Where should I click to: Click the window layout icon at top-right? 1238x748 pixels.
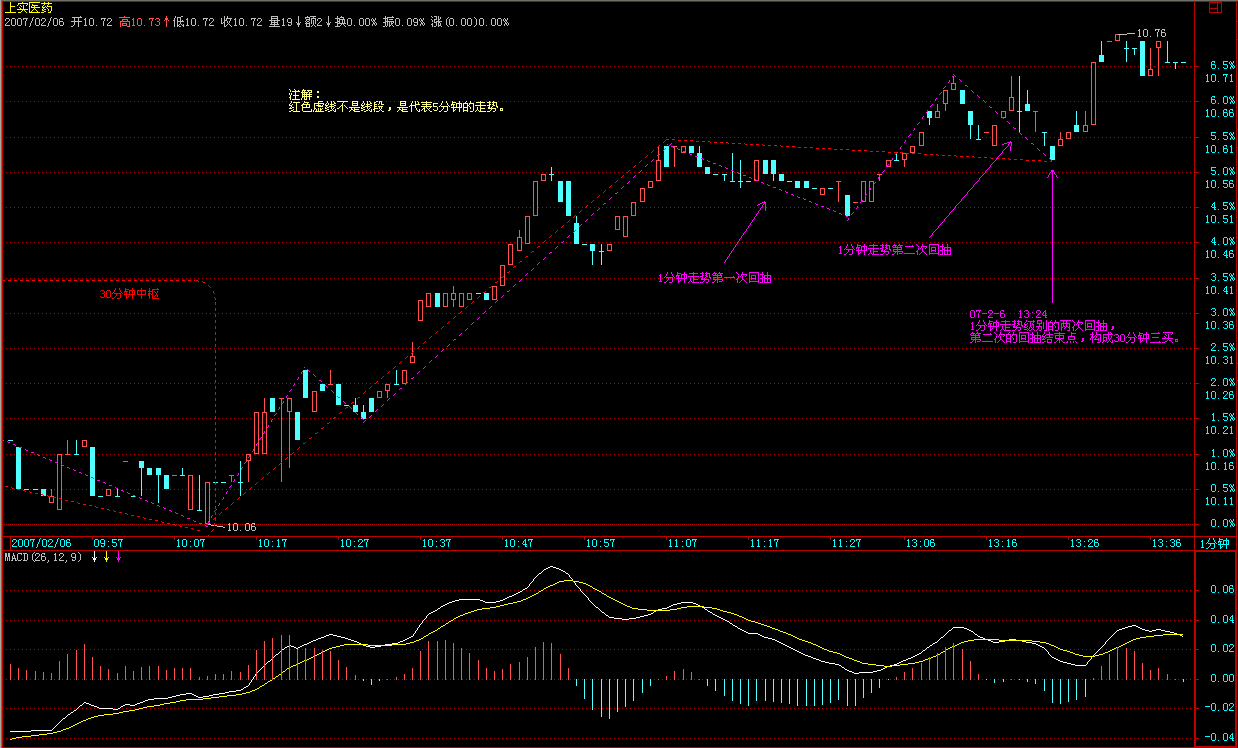coord(1214,6)
